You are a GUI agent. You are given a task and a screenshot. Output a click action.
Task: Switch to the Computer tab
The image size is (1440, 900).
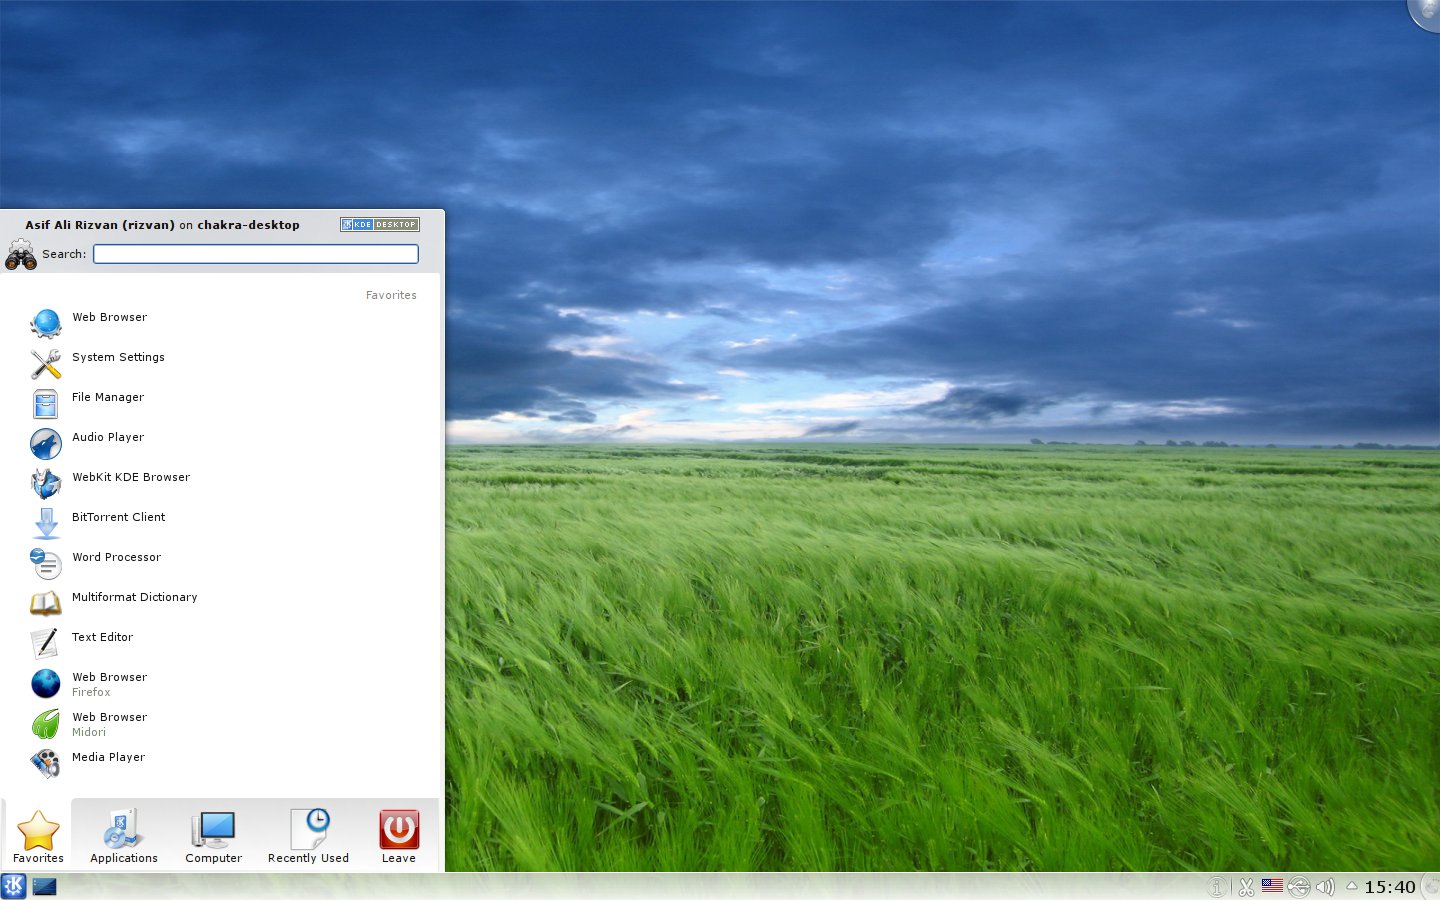(x=213, y=836)
